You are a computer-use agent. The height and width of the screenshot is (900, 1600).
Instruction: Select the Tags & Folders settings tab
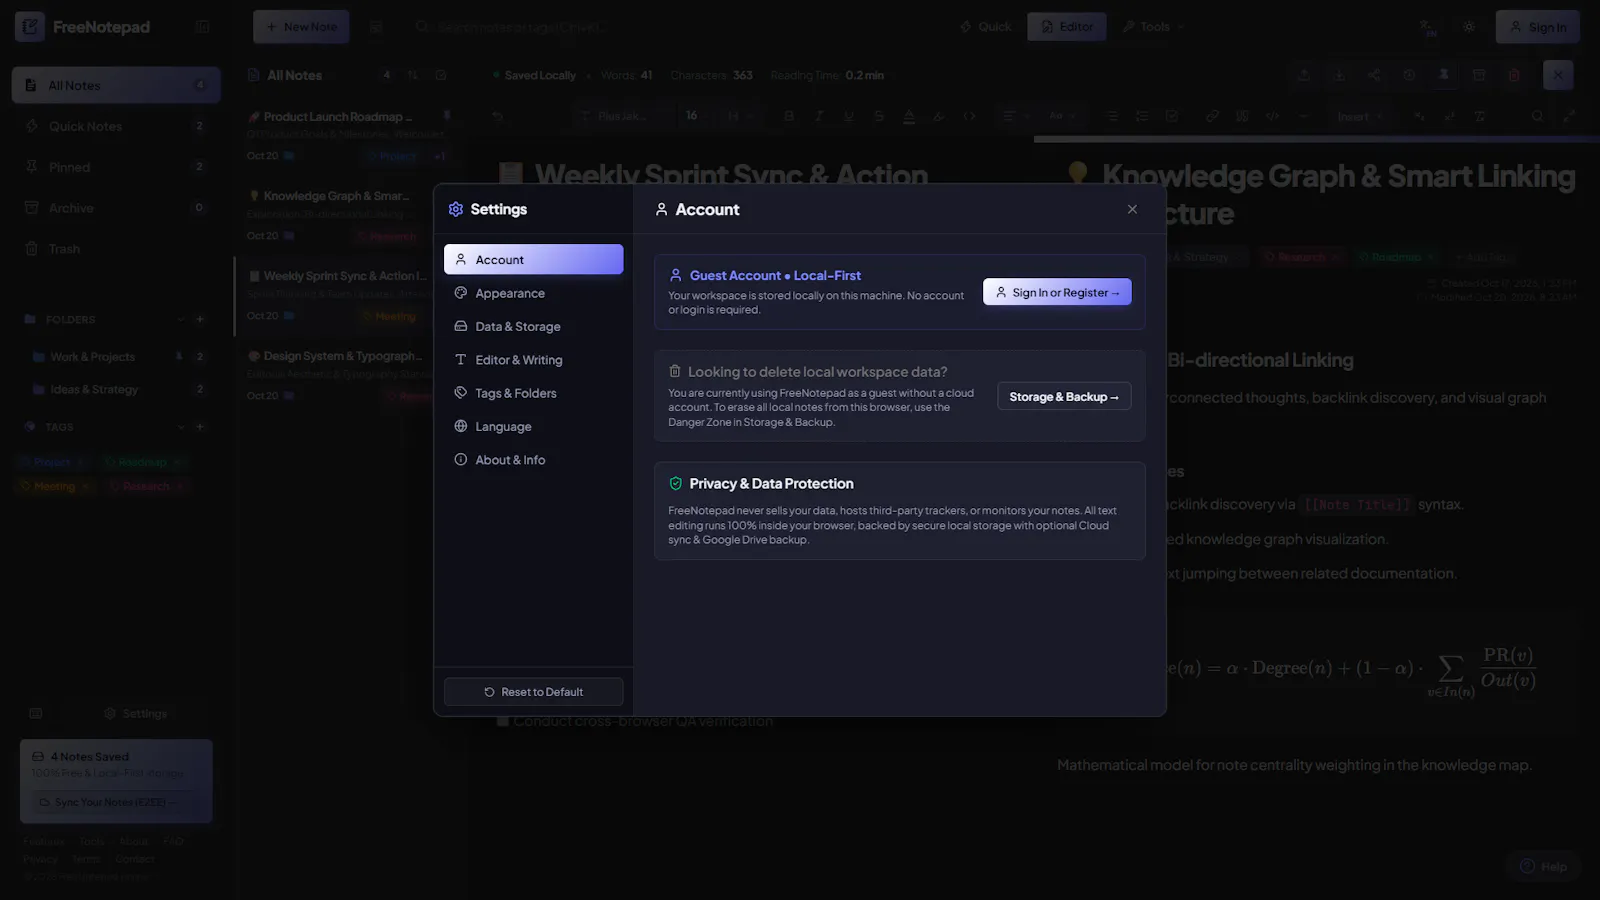pos(533,393)
